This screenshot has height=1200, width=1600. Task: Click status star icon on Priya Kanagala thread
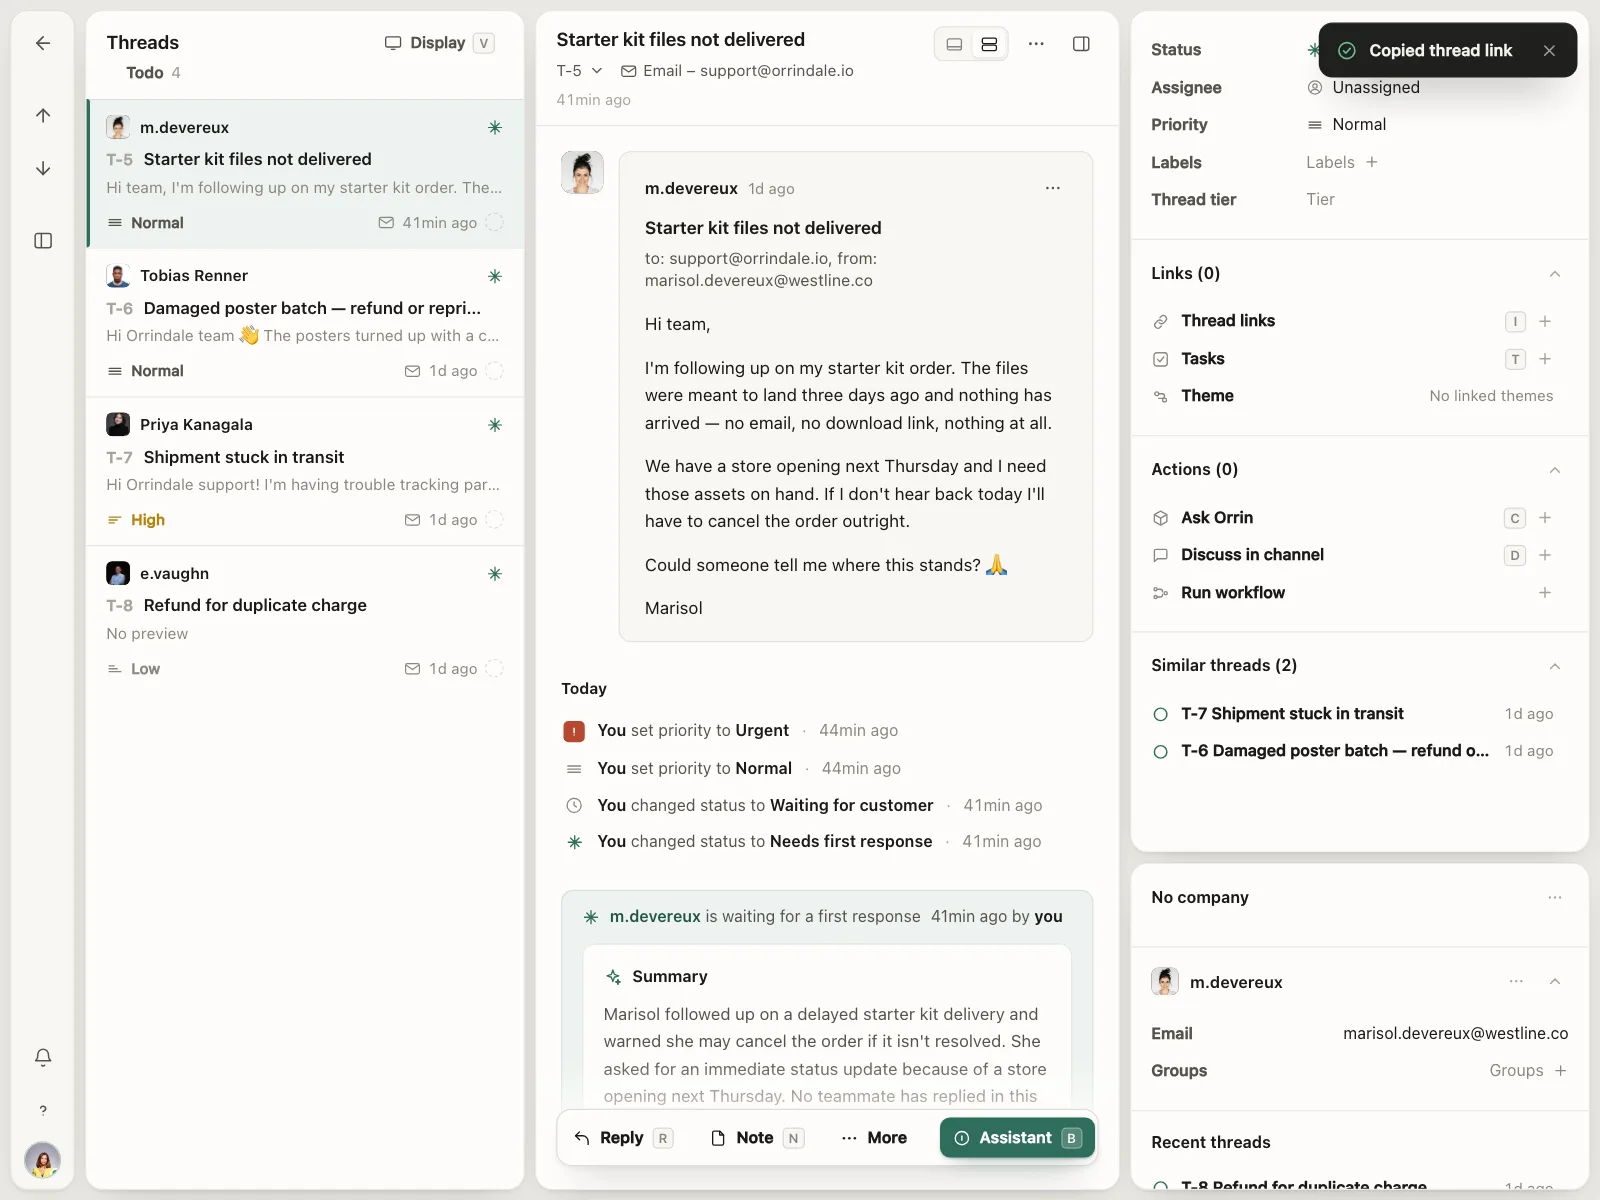click(x=494, y=425)
